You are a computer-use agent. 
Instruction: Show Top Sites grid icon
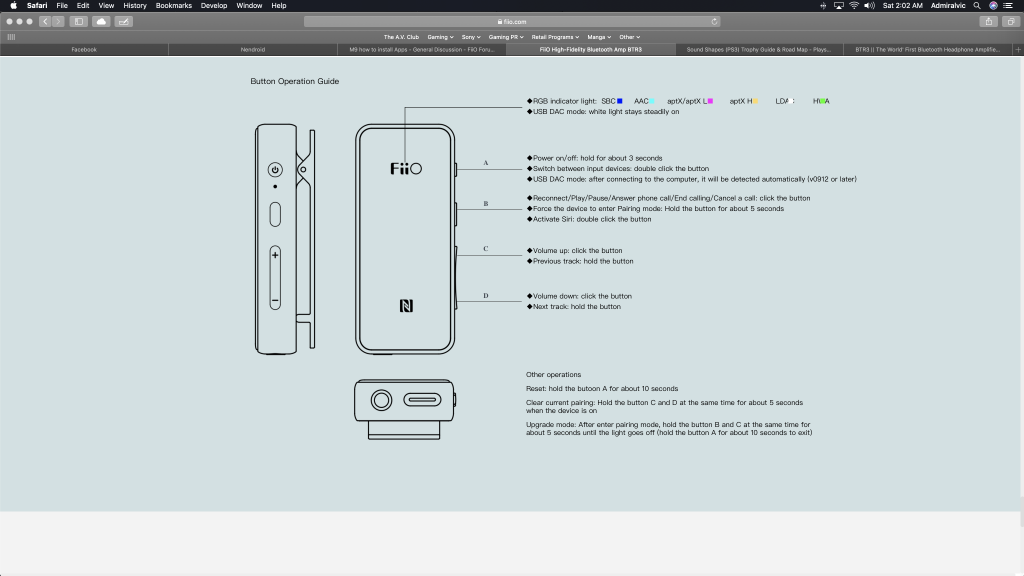point(11,37)
